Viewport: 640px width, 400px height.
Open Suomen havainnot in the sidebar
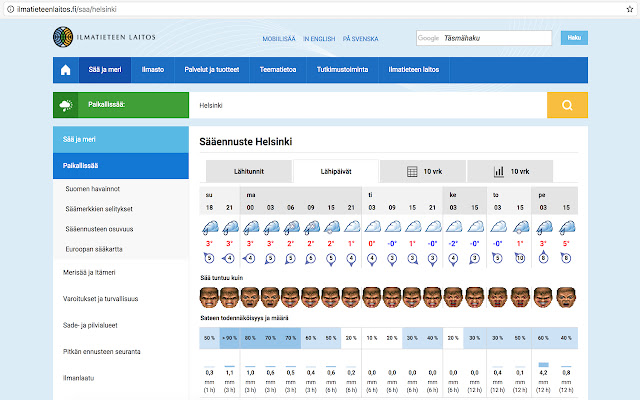pos(93,189)
